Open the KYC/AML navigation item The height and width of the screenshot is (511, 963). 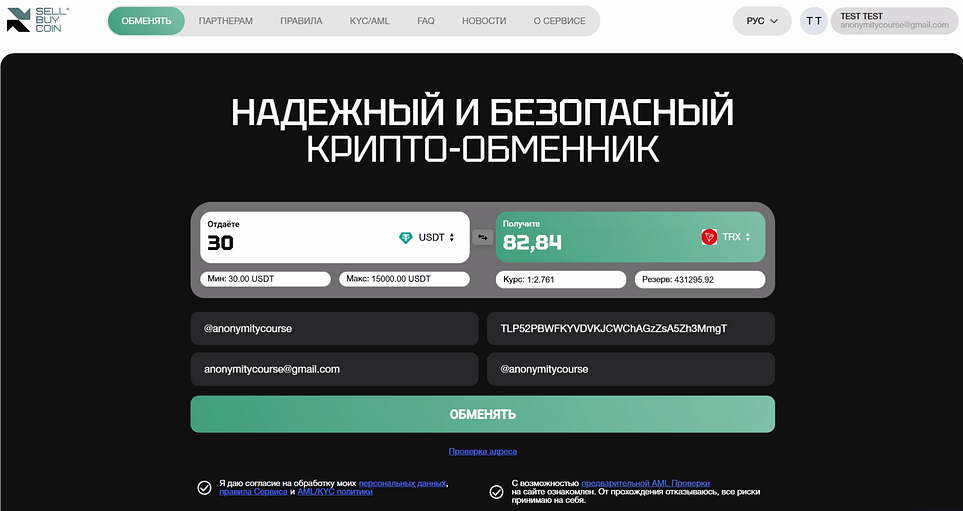click(x=370, y=21)
